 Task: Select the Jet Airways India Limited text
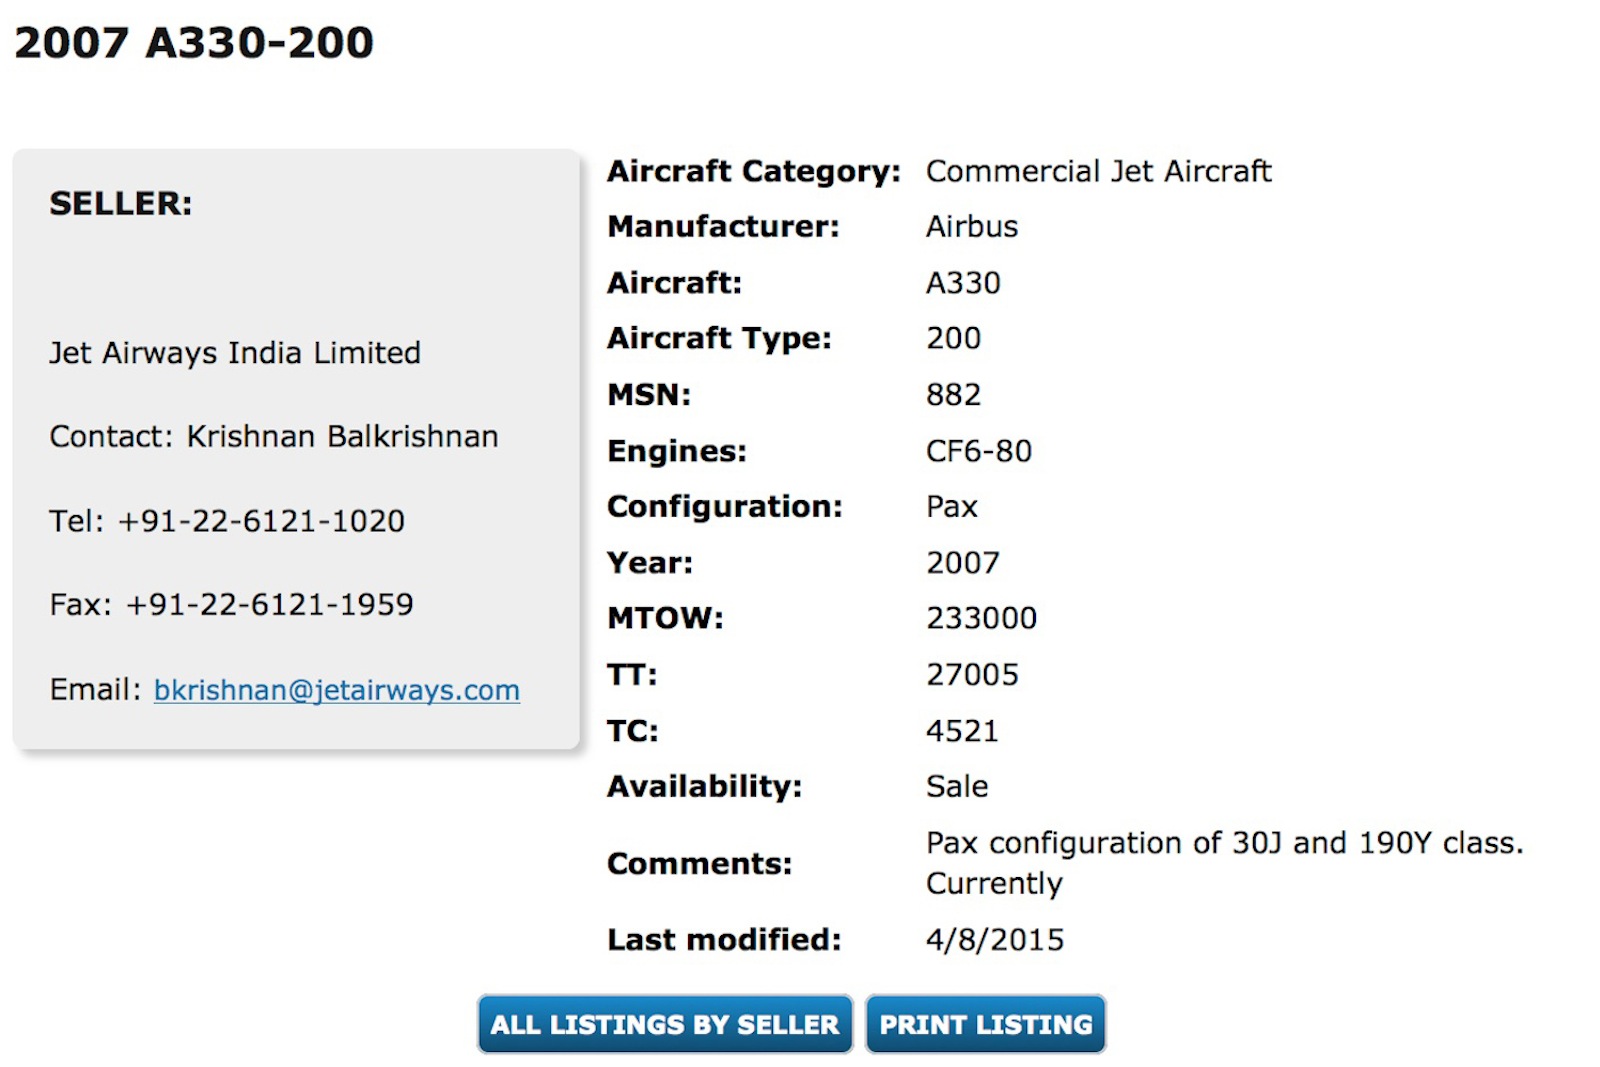click(235, 353)
